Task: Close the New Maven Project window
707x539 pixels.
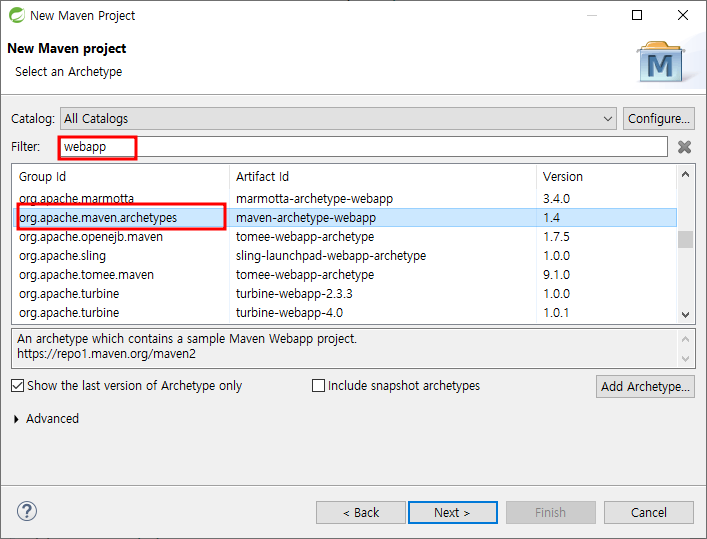Action: (683, 15)
